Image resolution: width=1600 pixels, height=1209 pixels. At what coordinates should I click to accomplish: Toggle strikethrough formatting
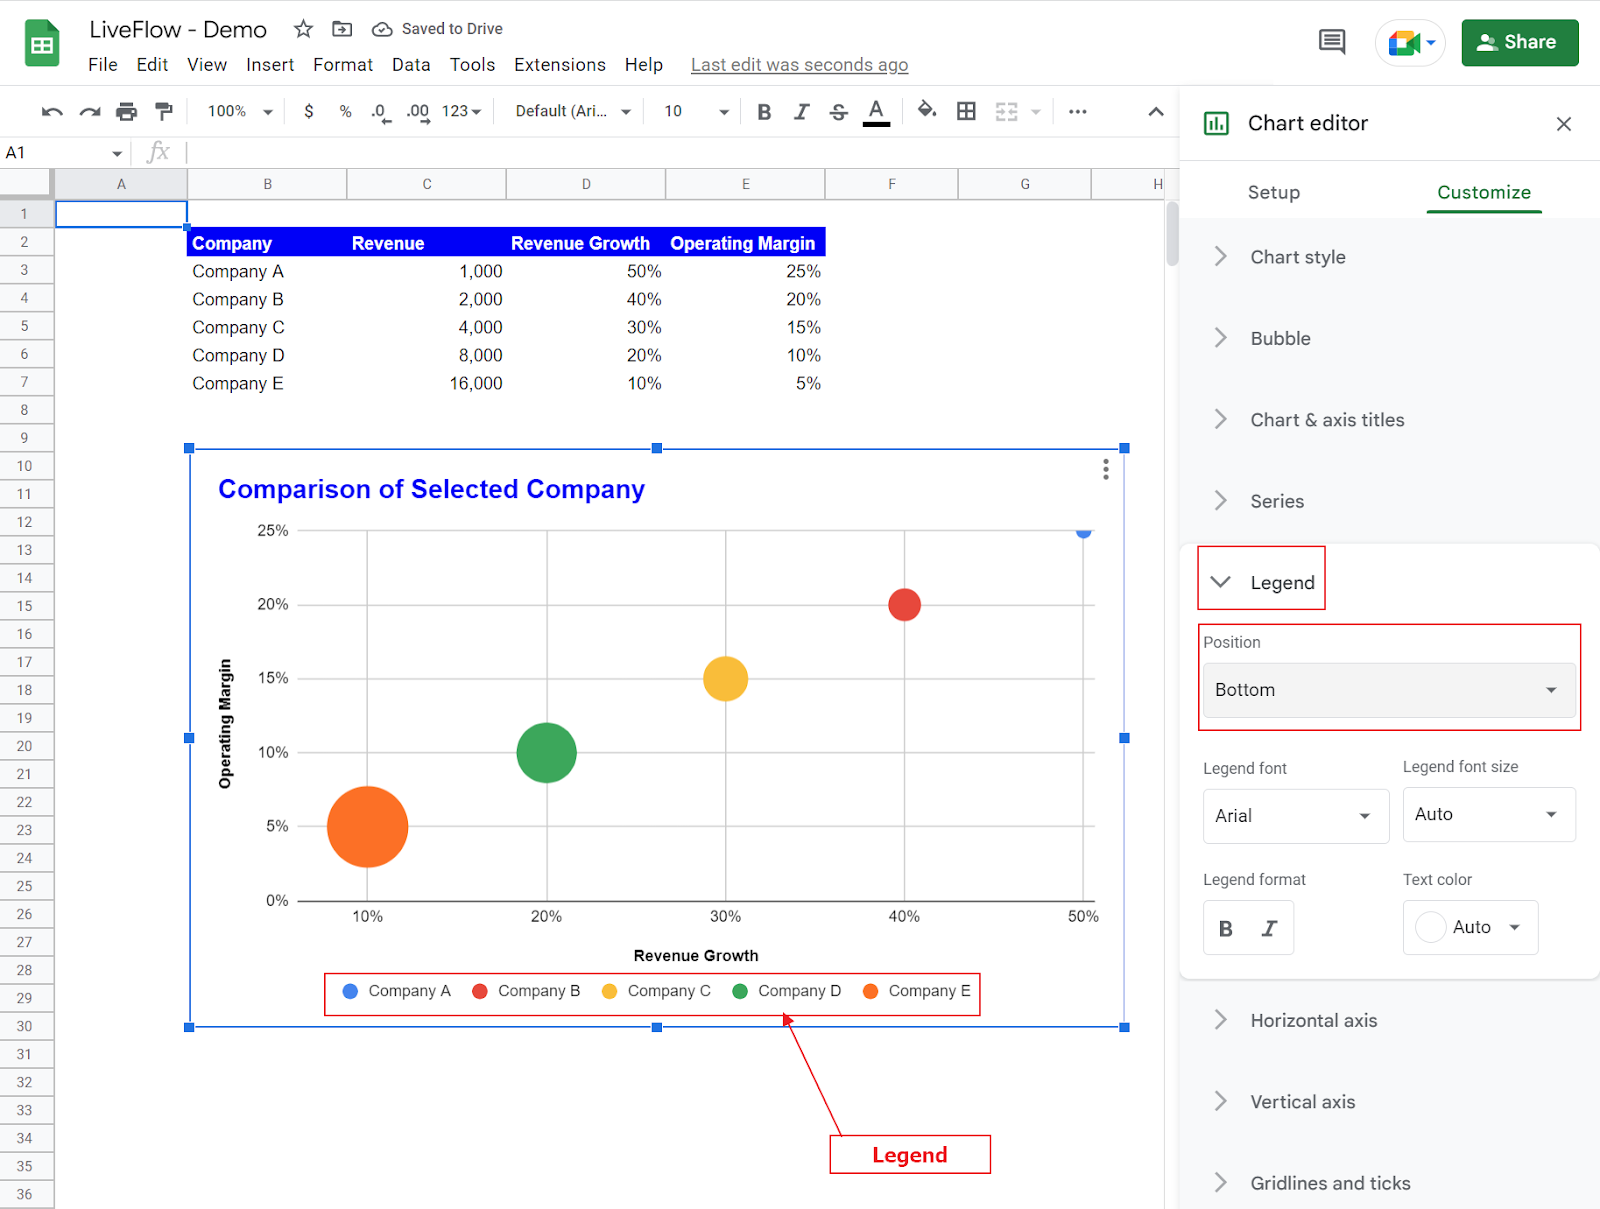pyautogui.click(x=839, y=112)
